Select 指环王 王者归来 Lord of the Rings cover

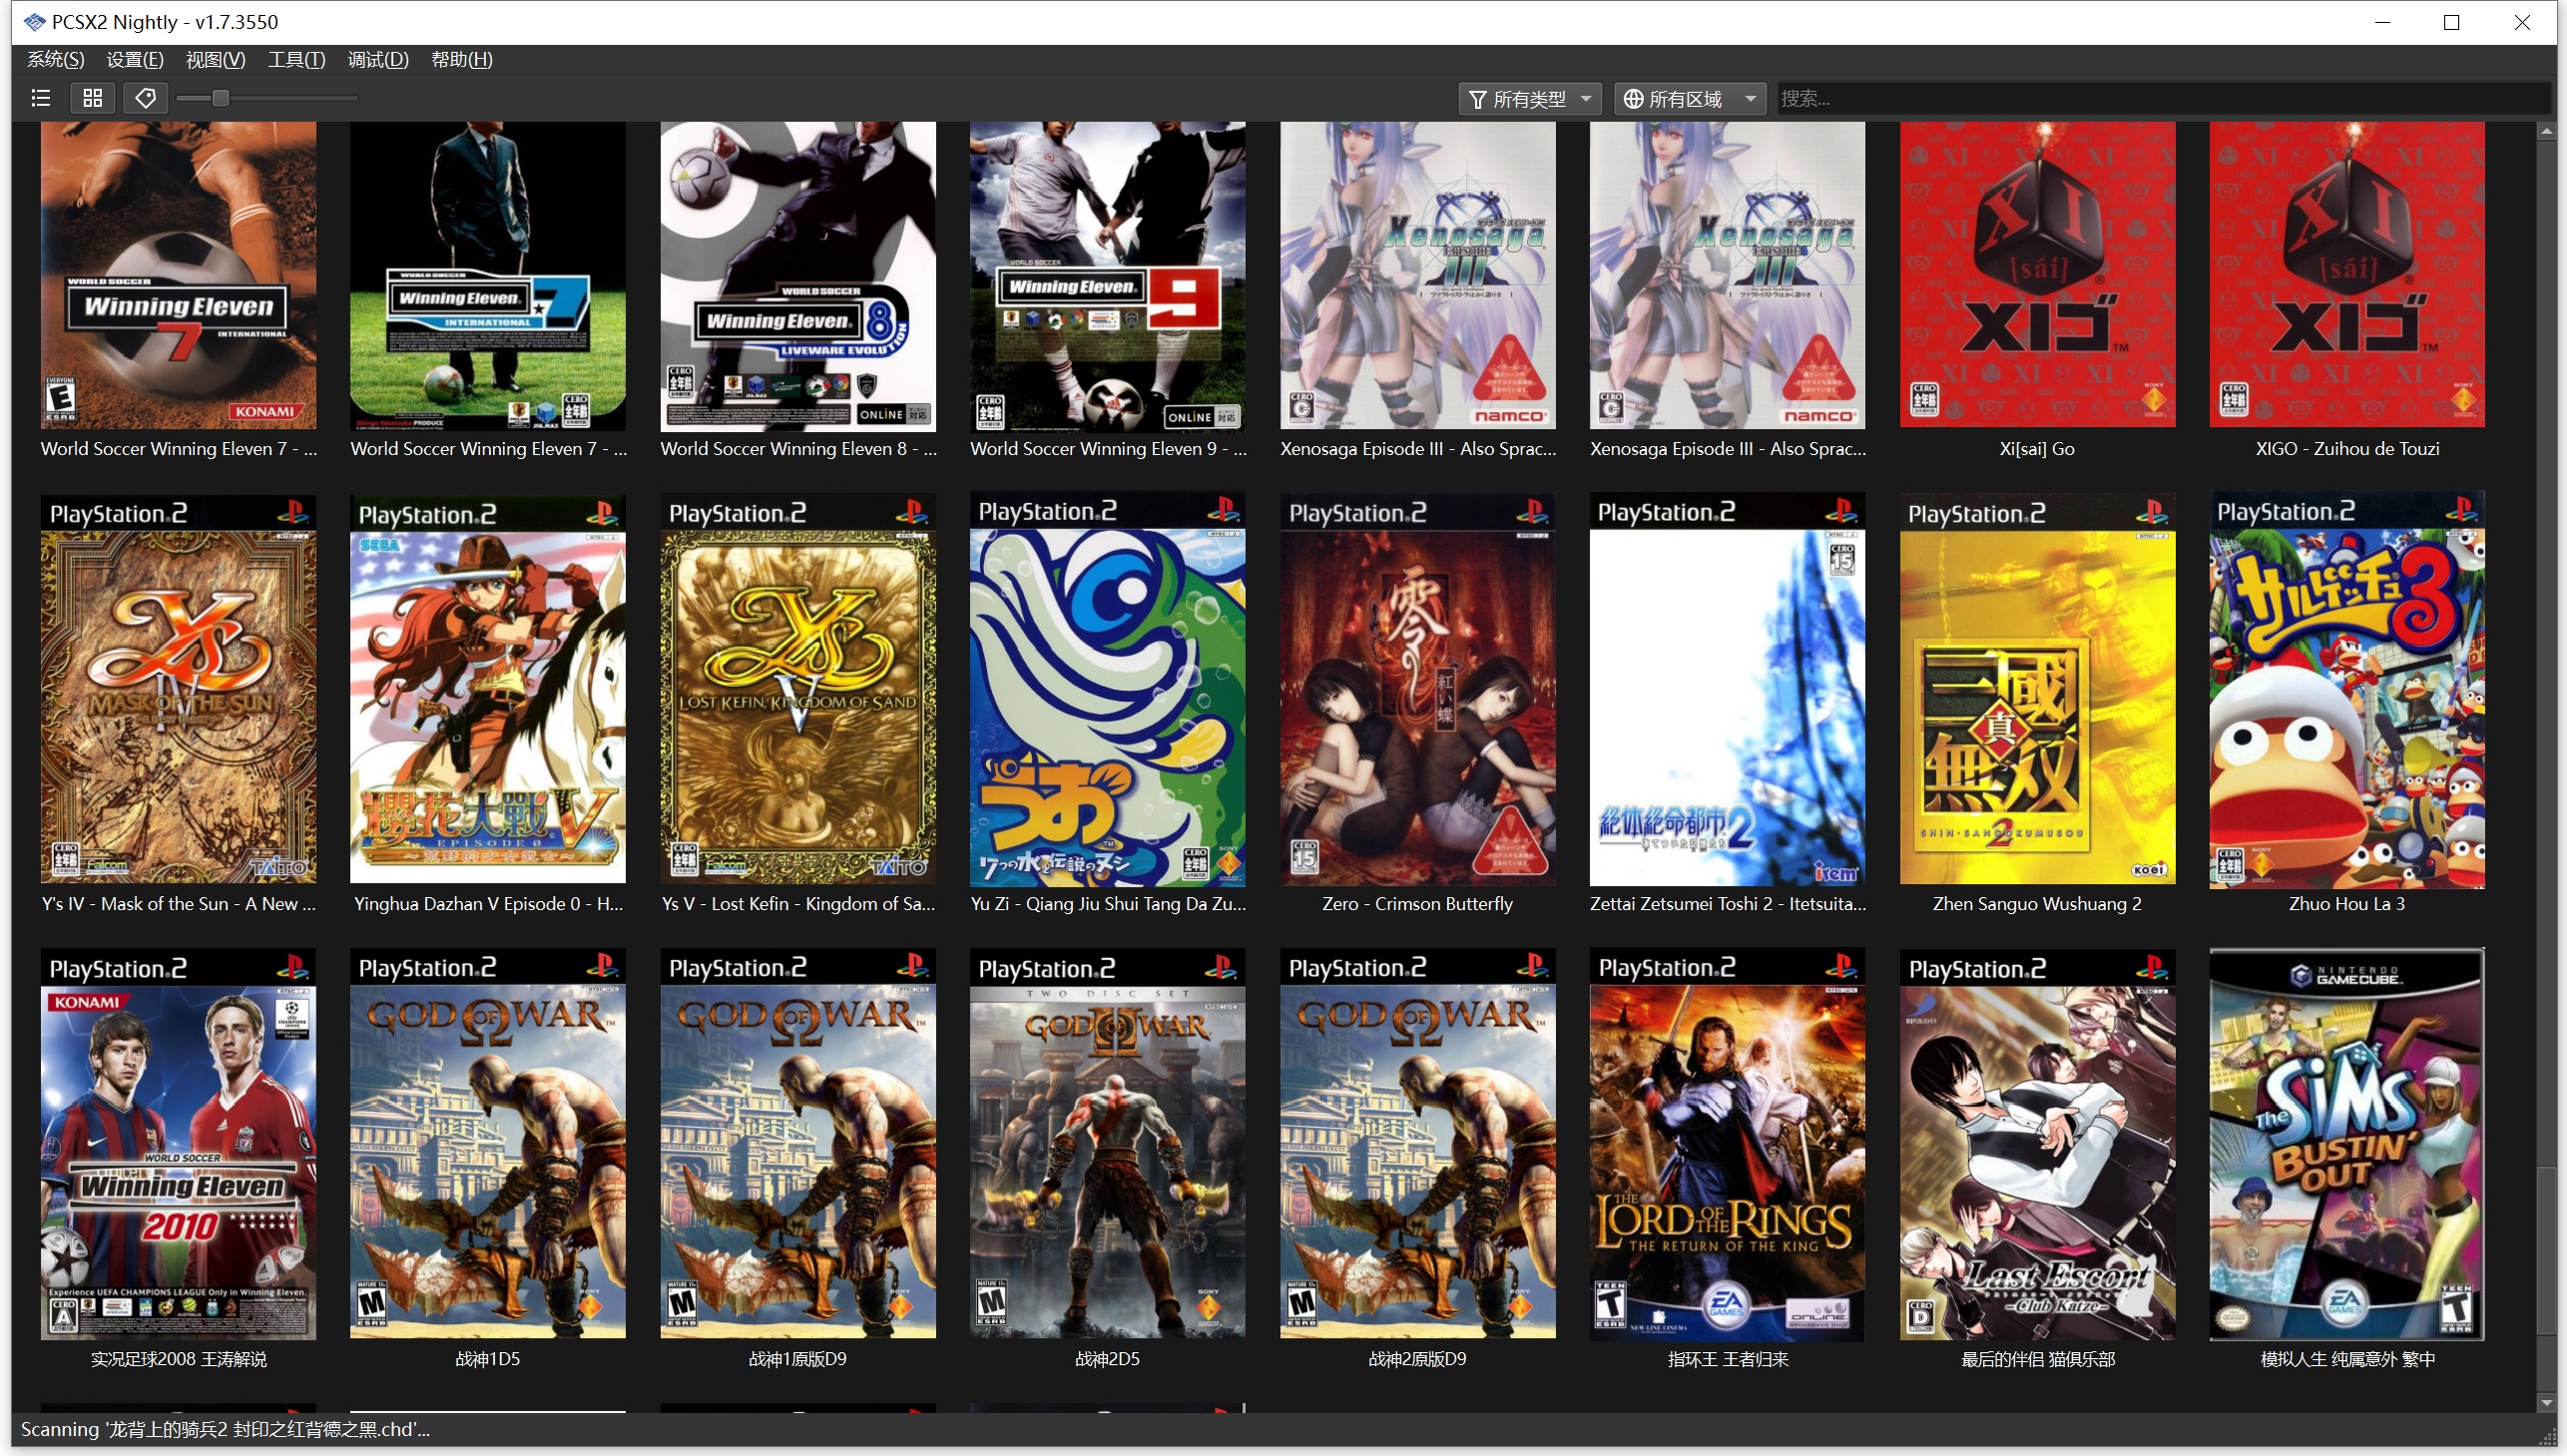coord(1728,1144)
